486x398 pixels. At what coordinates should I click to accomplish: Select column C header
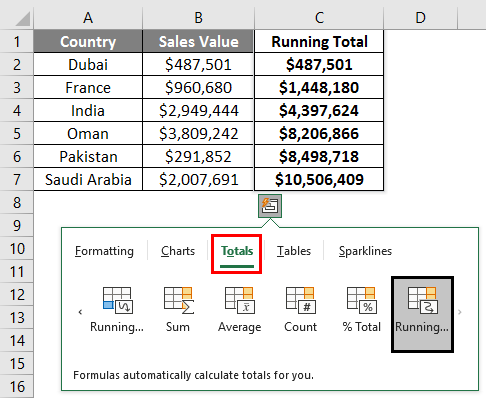click(319, 18)
